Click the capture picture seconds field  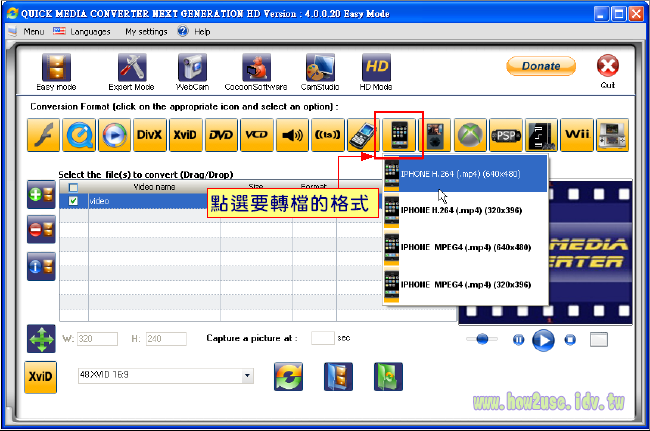pyautogui.click(x=322, y=339)
